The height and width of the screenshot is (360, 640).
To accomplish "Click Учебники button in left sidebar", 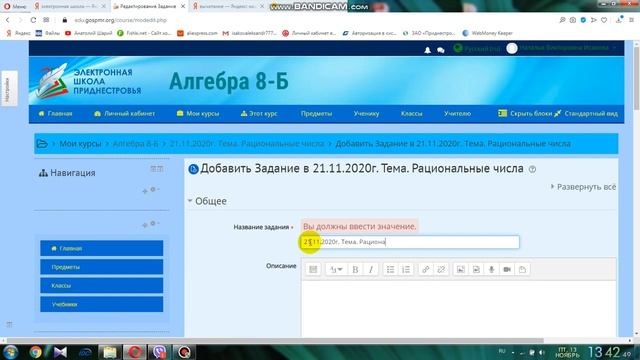I will coord(102,304).
